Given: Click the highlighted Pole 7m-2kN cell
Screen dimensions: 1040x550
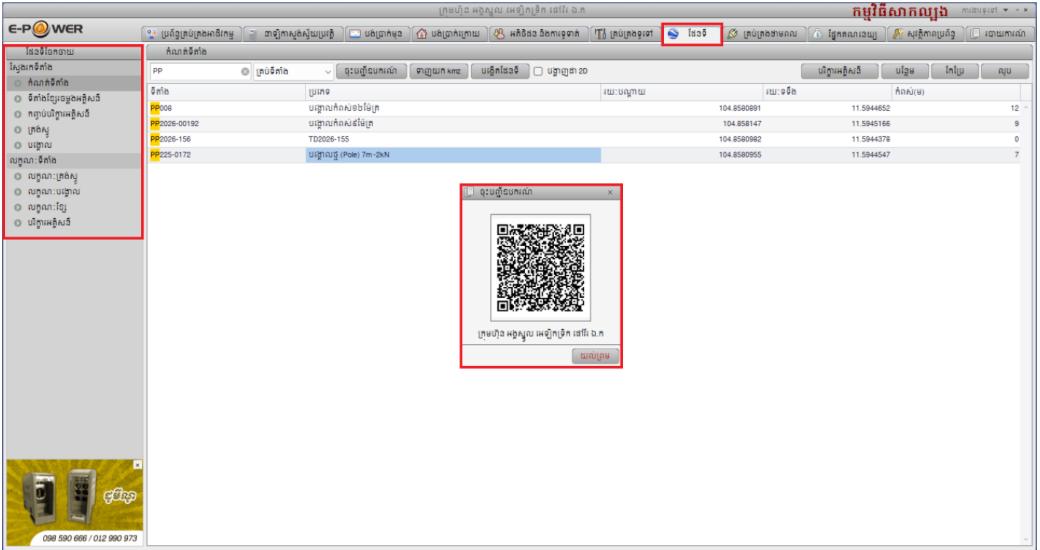Looking at the screenshot, I should [454, 155].
